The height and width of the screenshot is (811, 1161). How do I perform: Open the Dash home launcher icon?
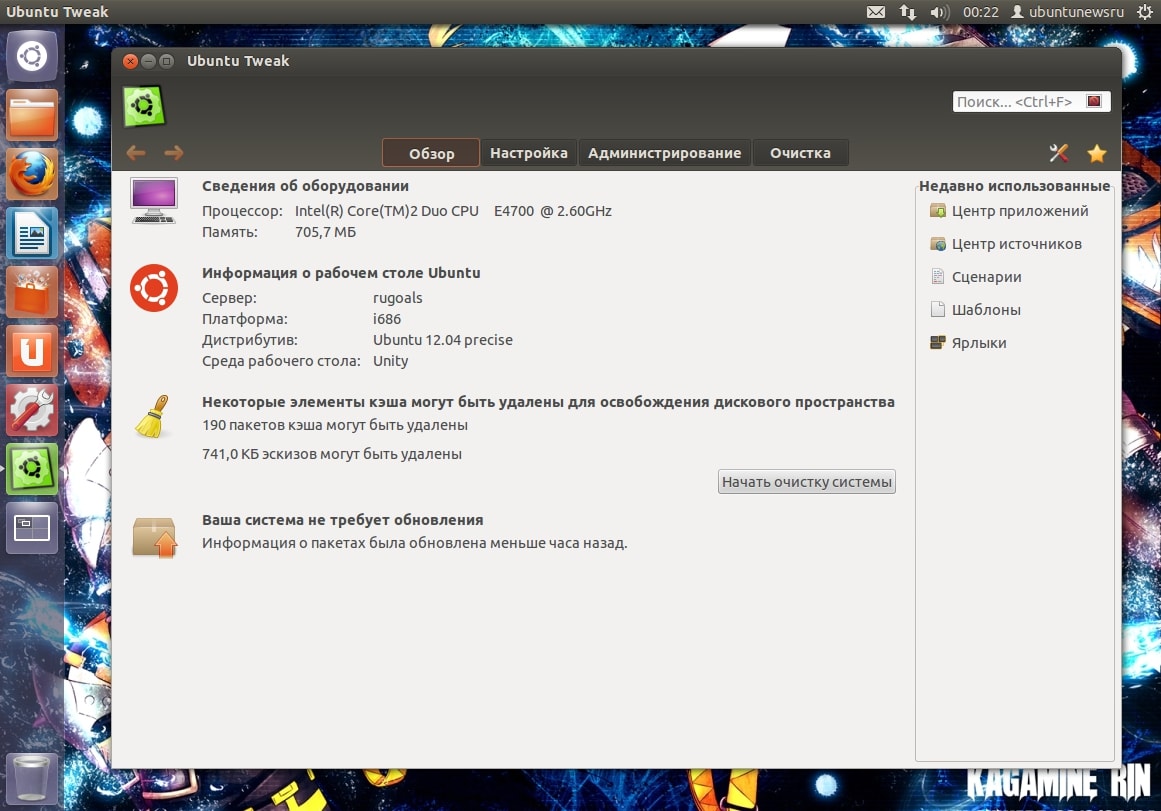click(x=32, y=56)
